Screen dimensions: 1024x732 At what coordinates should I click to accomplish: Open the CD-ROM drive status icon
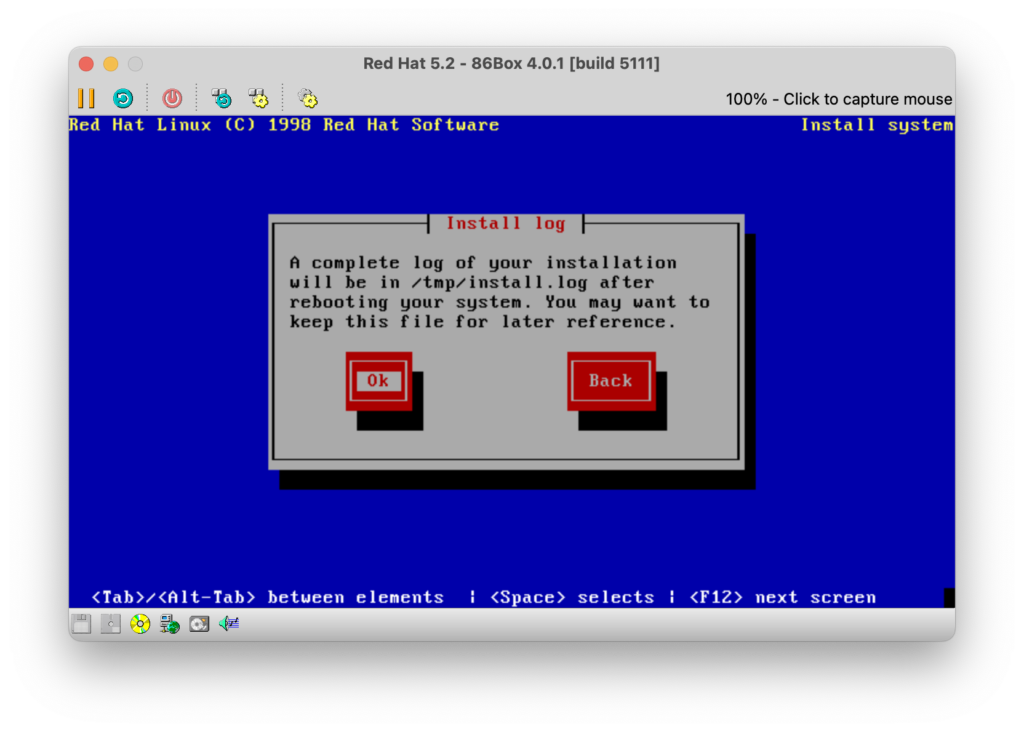tap(140, 624)
